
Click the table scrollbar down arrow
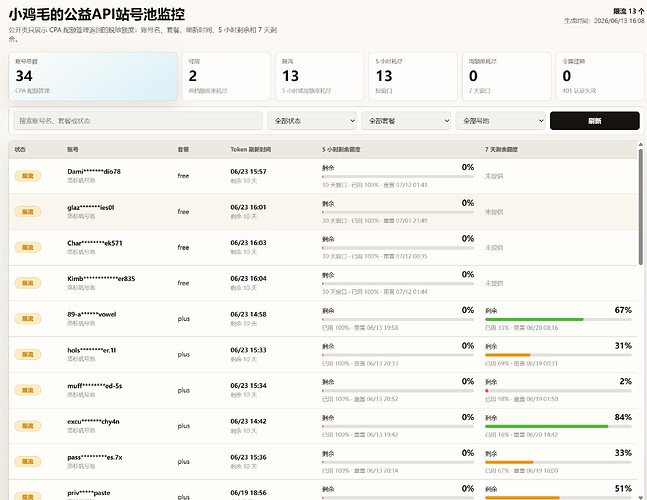click(x=641, y=497)
